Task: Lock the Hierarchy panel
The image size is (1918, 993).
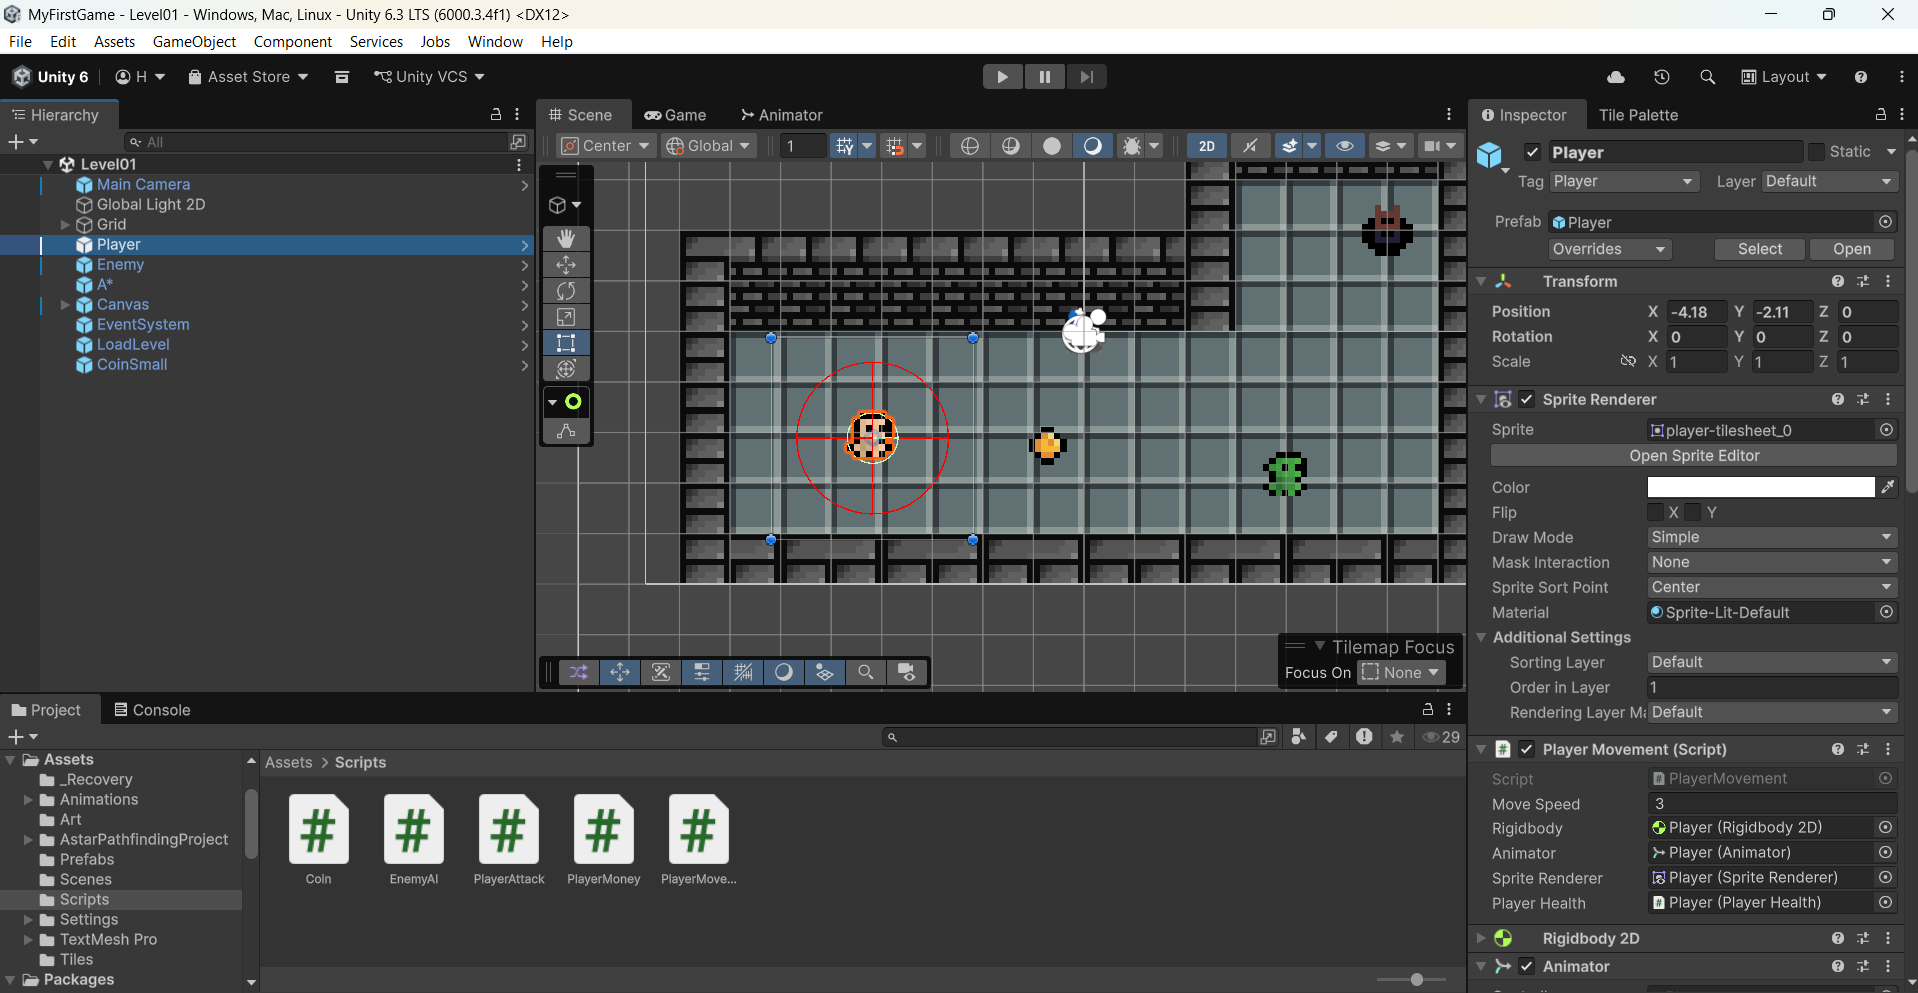Action: pyautogui.click(x=495, y=115)
